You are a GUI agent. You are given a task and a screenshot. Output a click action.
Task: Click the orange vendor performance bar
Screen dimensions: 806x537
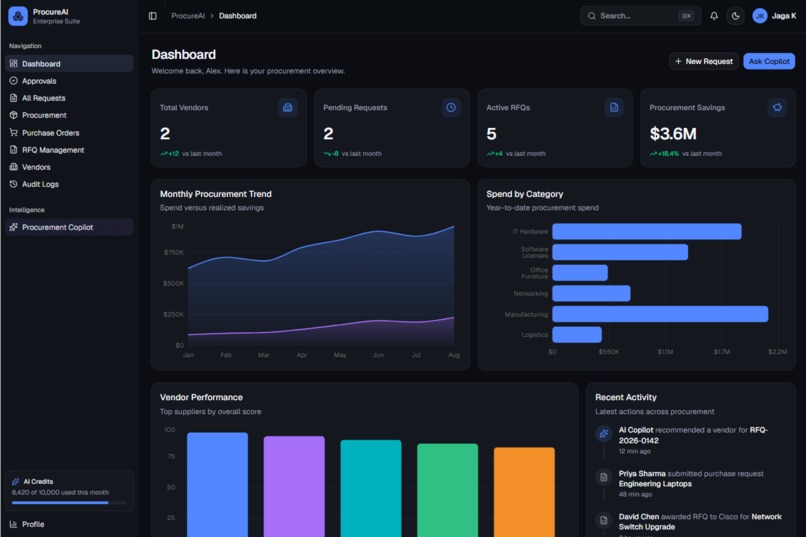coord(524,492)
